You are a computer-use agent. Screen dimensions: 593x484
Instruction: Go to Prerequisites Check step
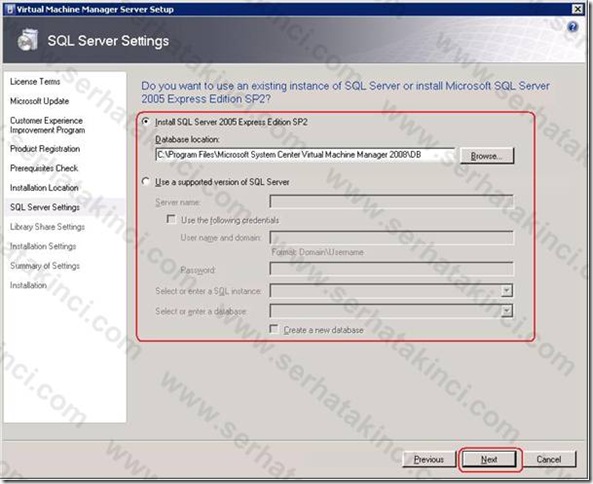[44, 168]
